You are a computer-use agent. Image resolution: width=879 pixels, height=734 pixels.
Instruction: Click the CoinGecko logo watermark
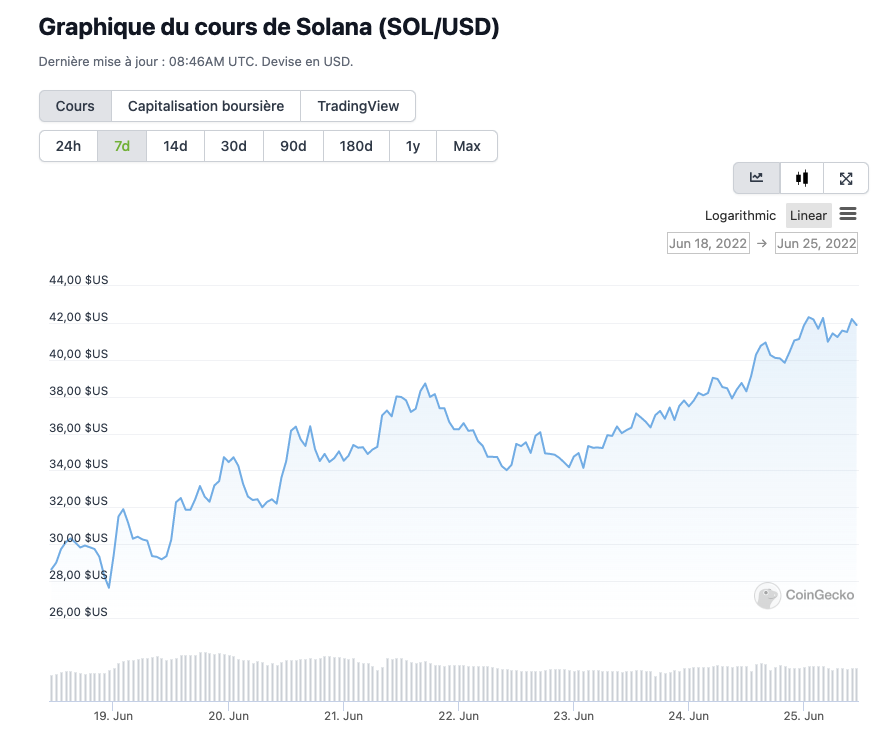pos(805,595)
